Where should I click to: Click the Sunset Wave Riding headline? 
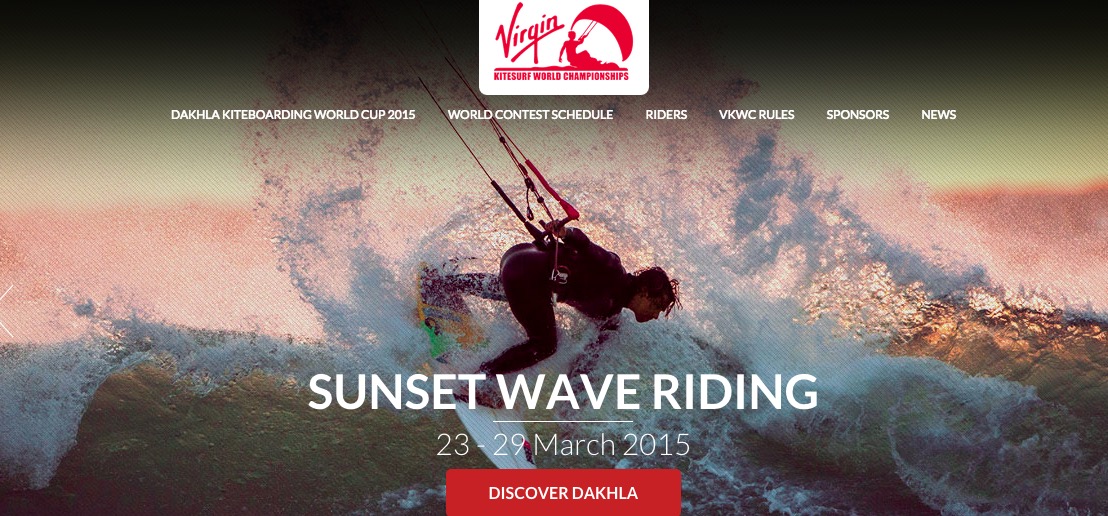click(562, 392)
